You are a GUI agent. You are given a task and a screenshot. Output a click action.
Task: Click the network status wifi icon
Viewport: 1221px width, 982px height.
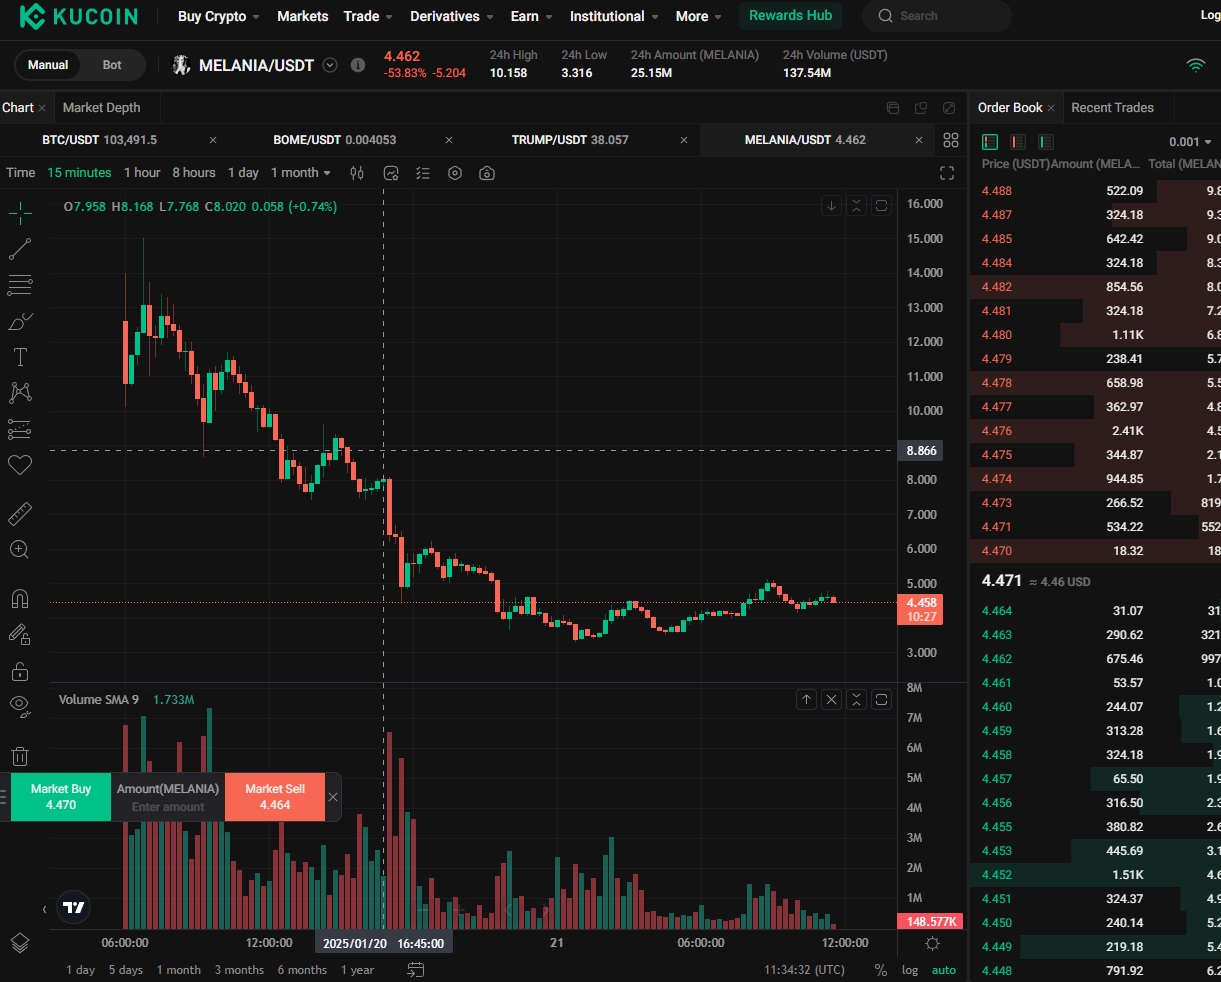point(1196,65)
